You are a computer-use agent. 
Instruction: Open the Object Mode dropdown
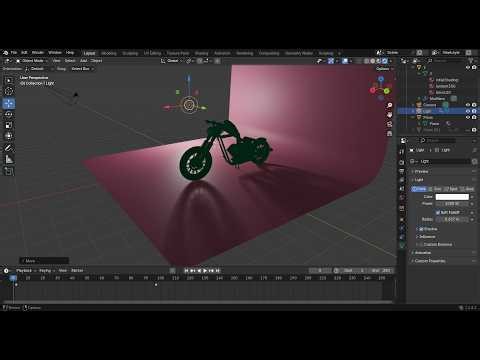32,61
